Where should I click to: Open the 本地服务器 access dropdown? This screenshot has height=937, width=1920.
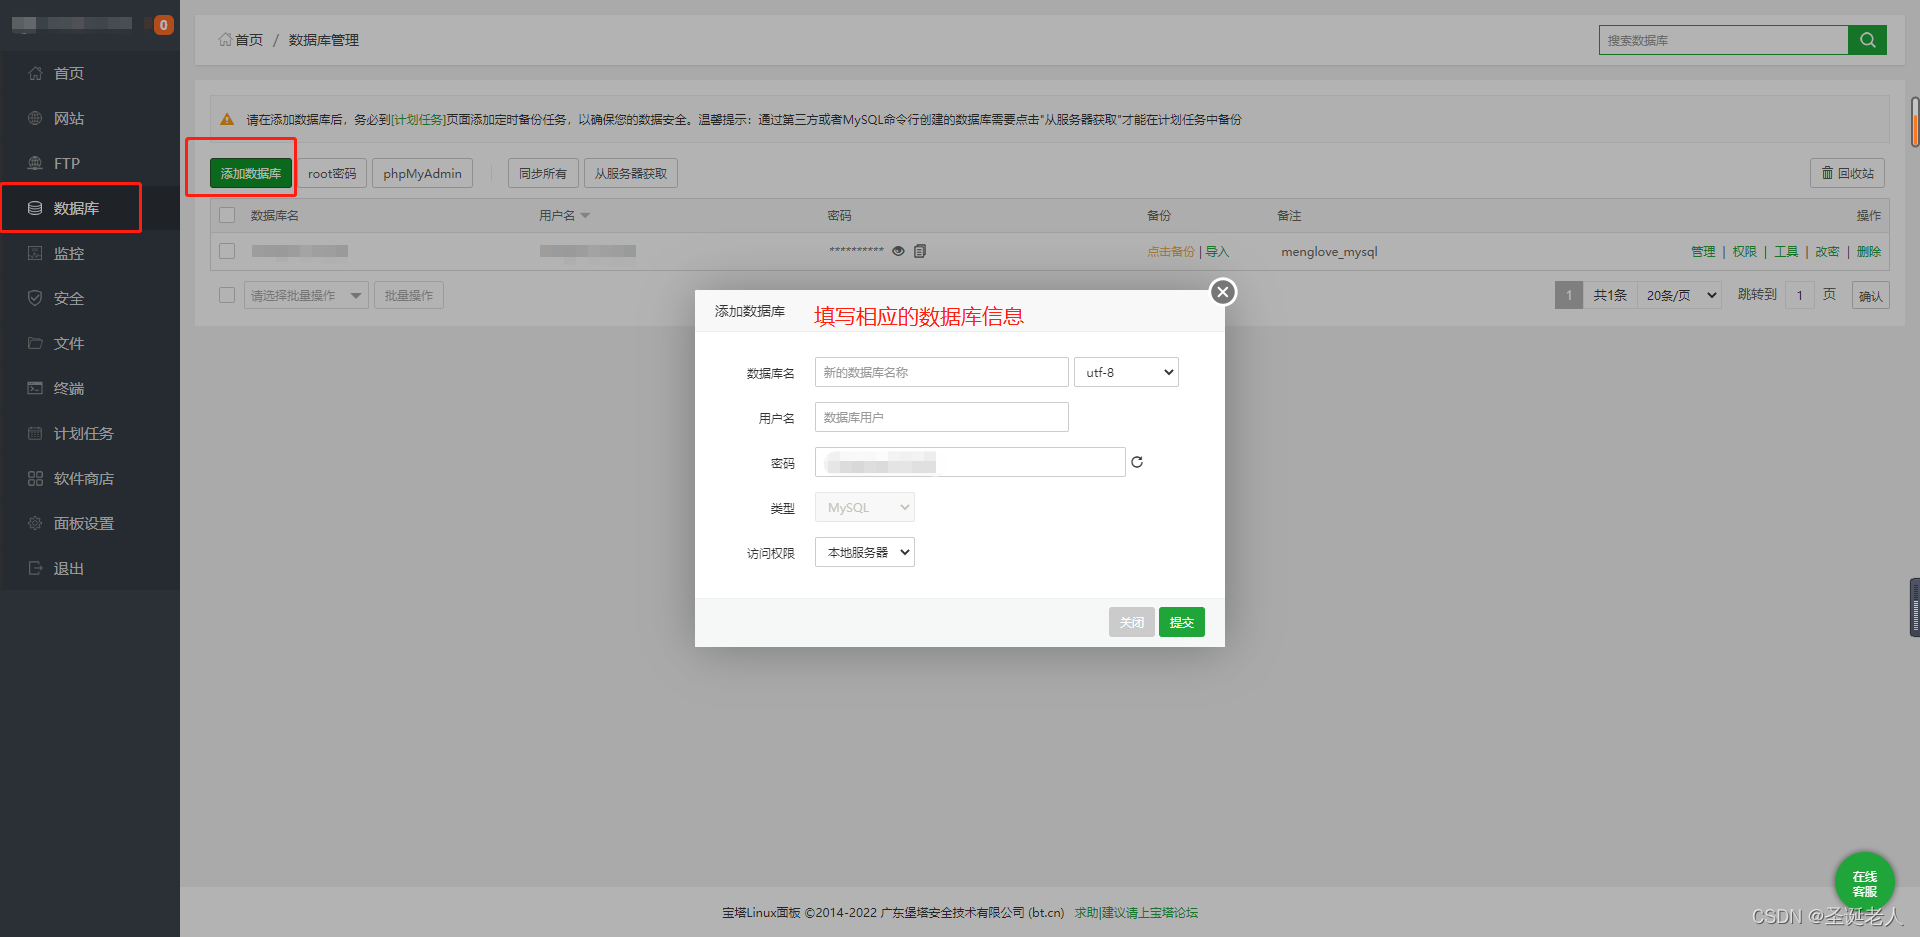tap(865, 552)
